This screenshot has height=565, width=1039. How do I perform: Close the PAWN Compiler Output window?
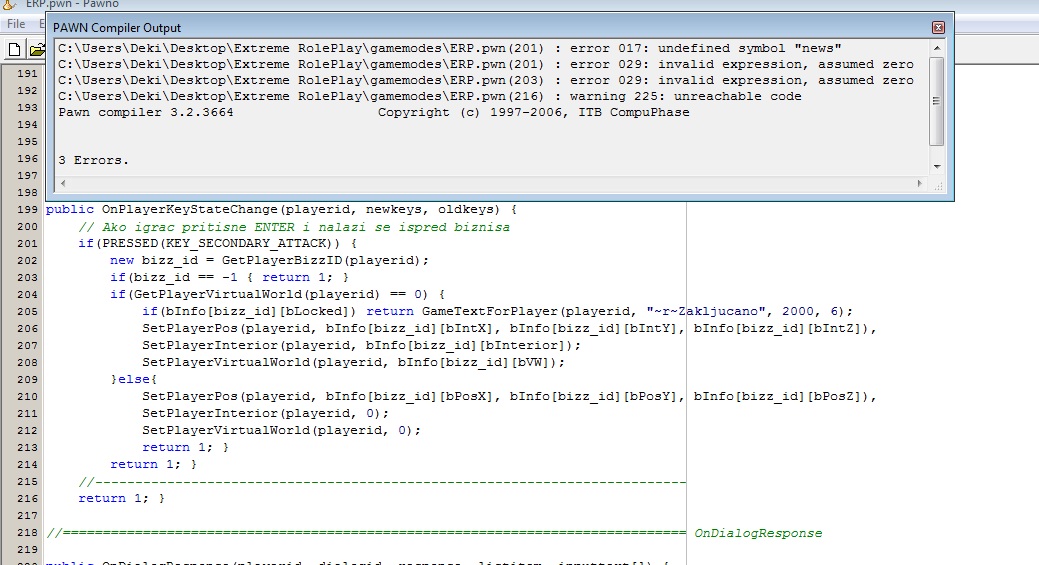click(938, 27)
